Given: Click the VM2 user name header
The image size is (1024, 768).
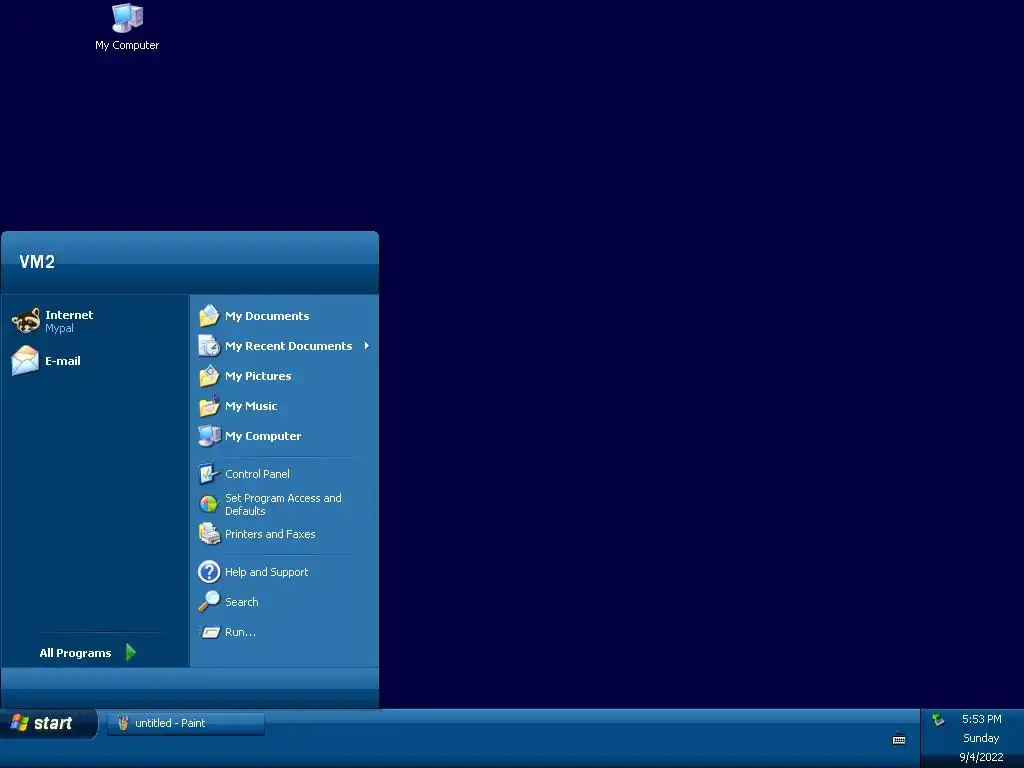Looking at the screenshot, I should click(37, 262).
